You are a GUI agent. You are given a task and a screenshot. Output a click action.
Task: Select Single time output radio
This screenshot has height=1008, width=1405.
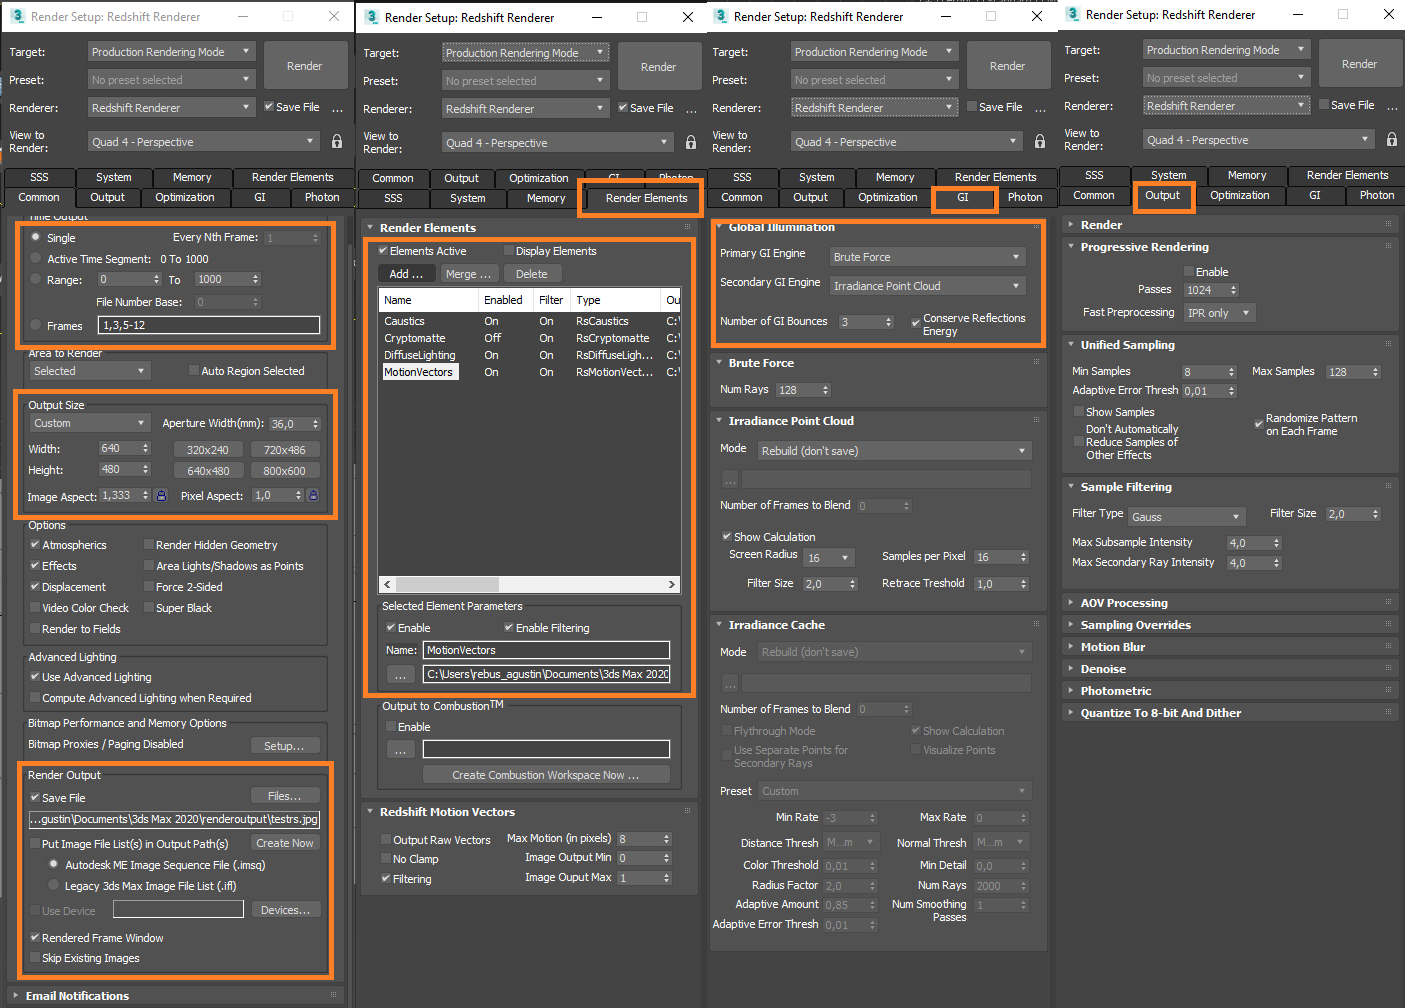click(x=36, y=237)
